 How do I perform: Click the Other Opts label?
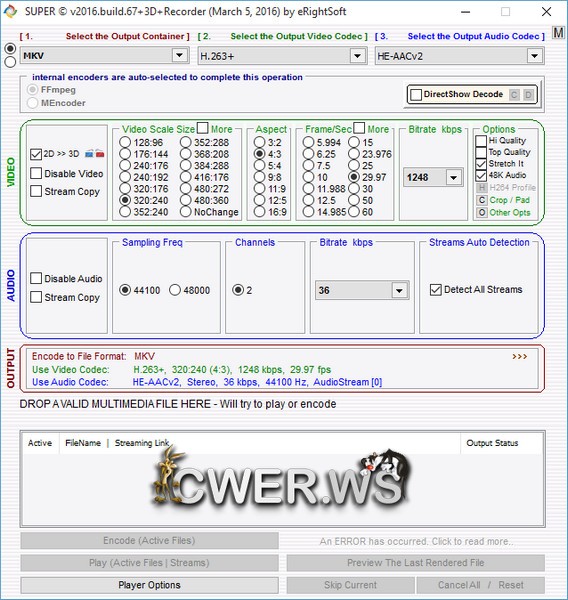pyautogui.click(x=510, y=212)
